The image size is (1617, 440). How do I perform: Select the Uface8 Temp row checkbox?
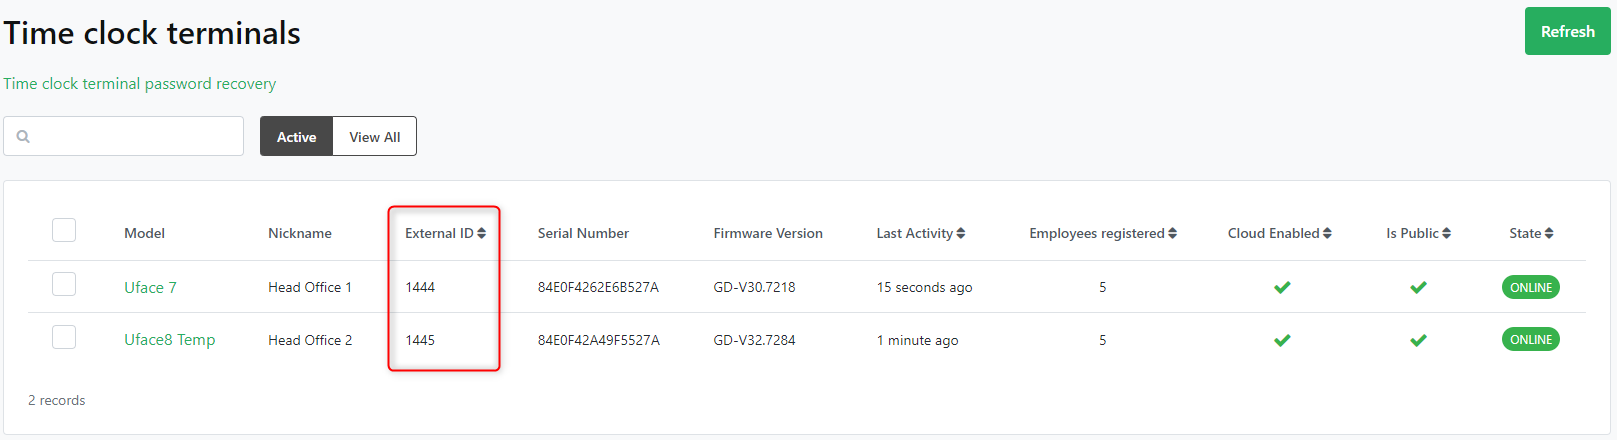[x=64, y=337]
